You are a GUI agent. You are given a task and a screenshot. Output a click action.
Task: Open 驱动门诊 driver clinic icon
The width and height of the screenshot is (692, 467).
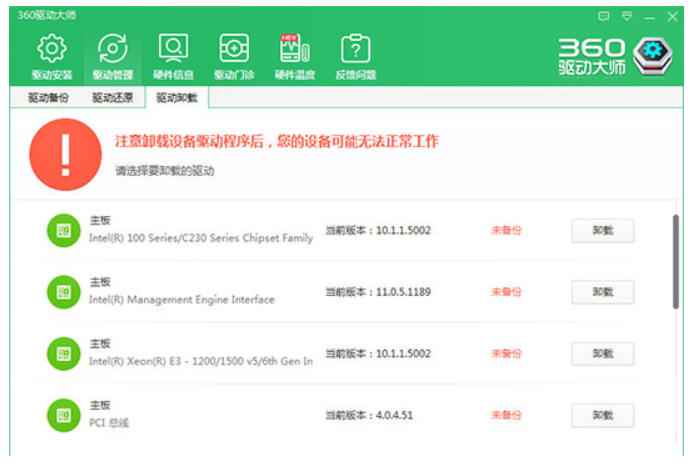pos(233,50)
